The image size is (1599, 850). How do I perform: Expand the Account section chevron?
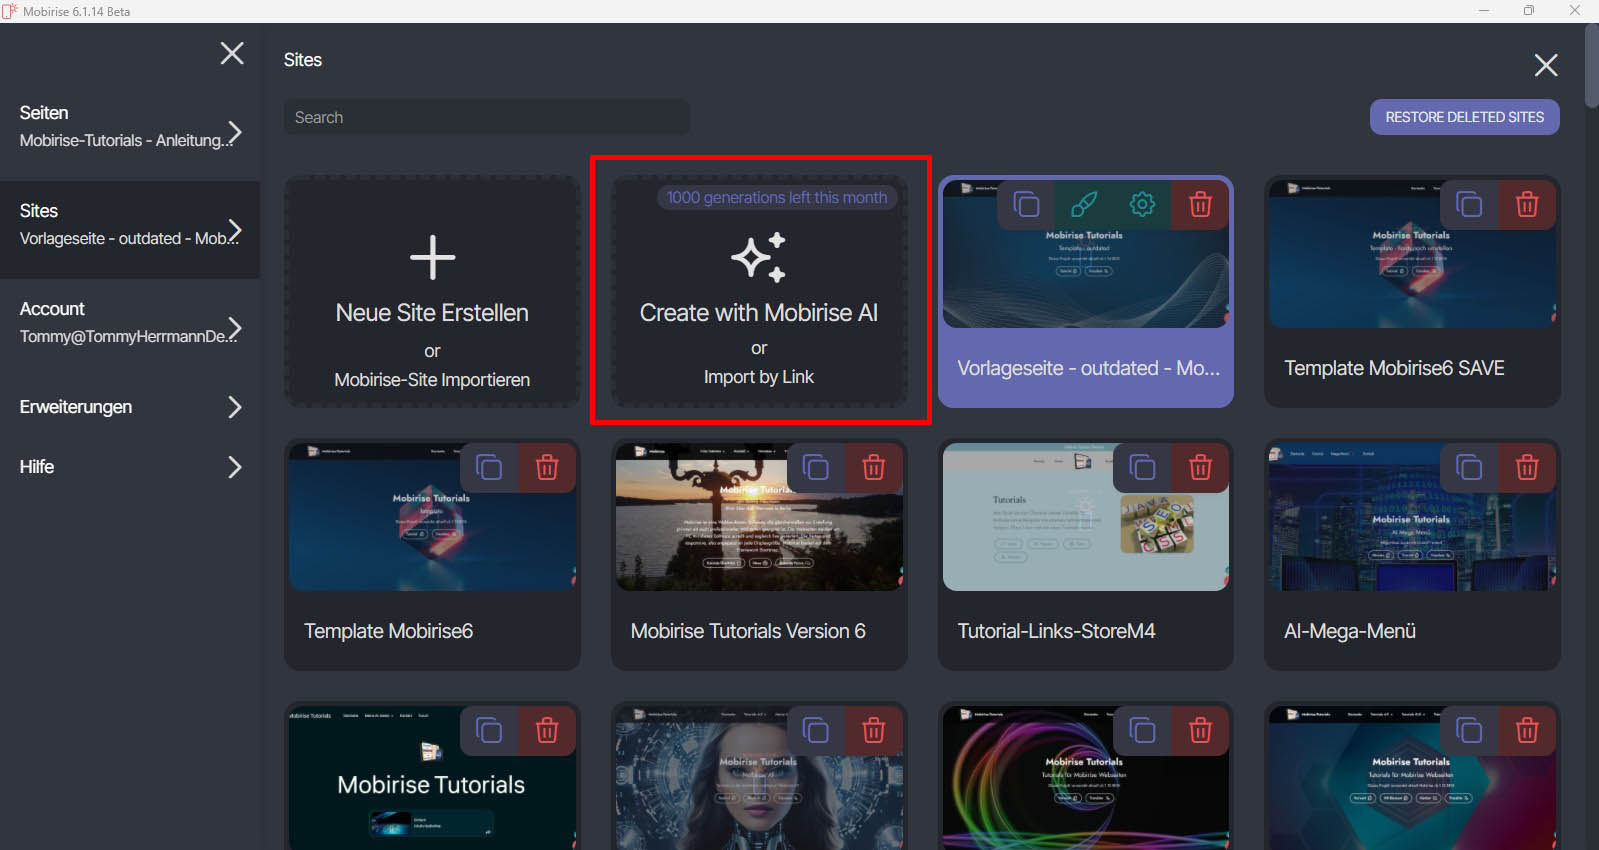234,327
